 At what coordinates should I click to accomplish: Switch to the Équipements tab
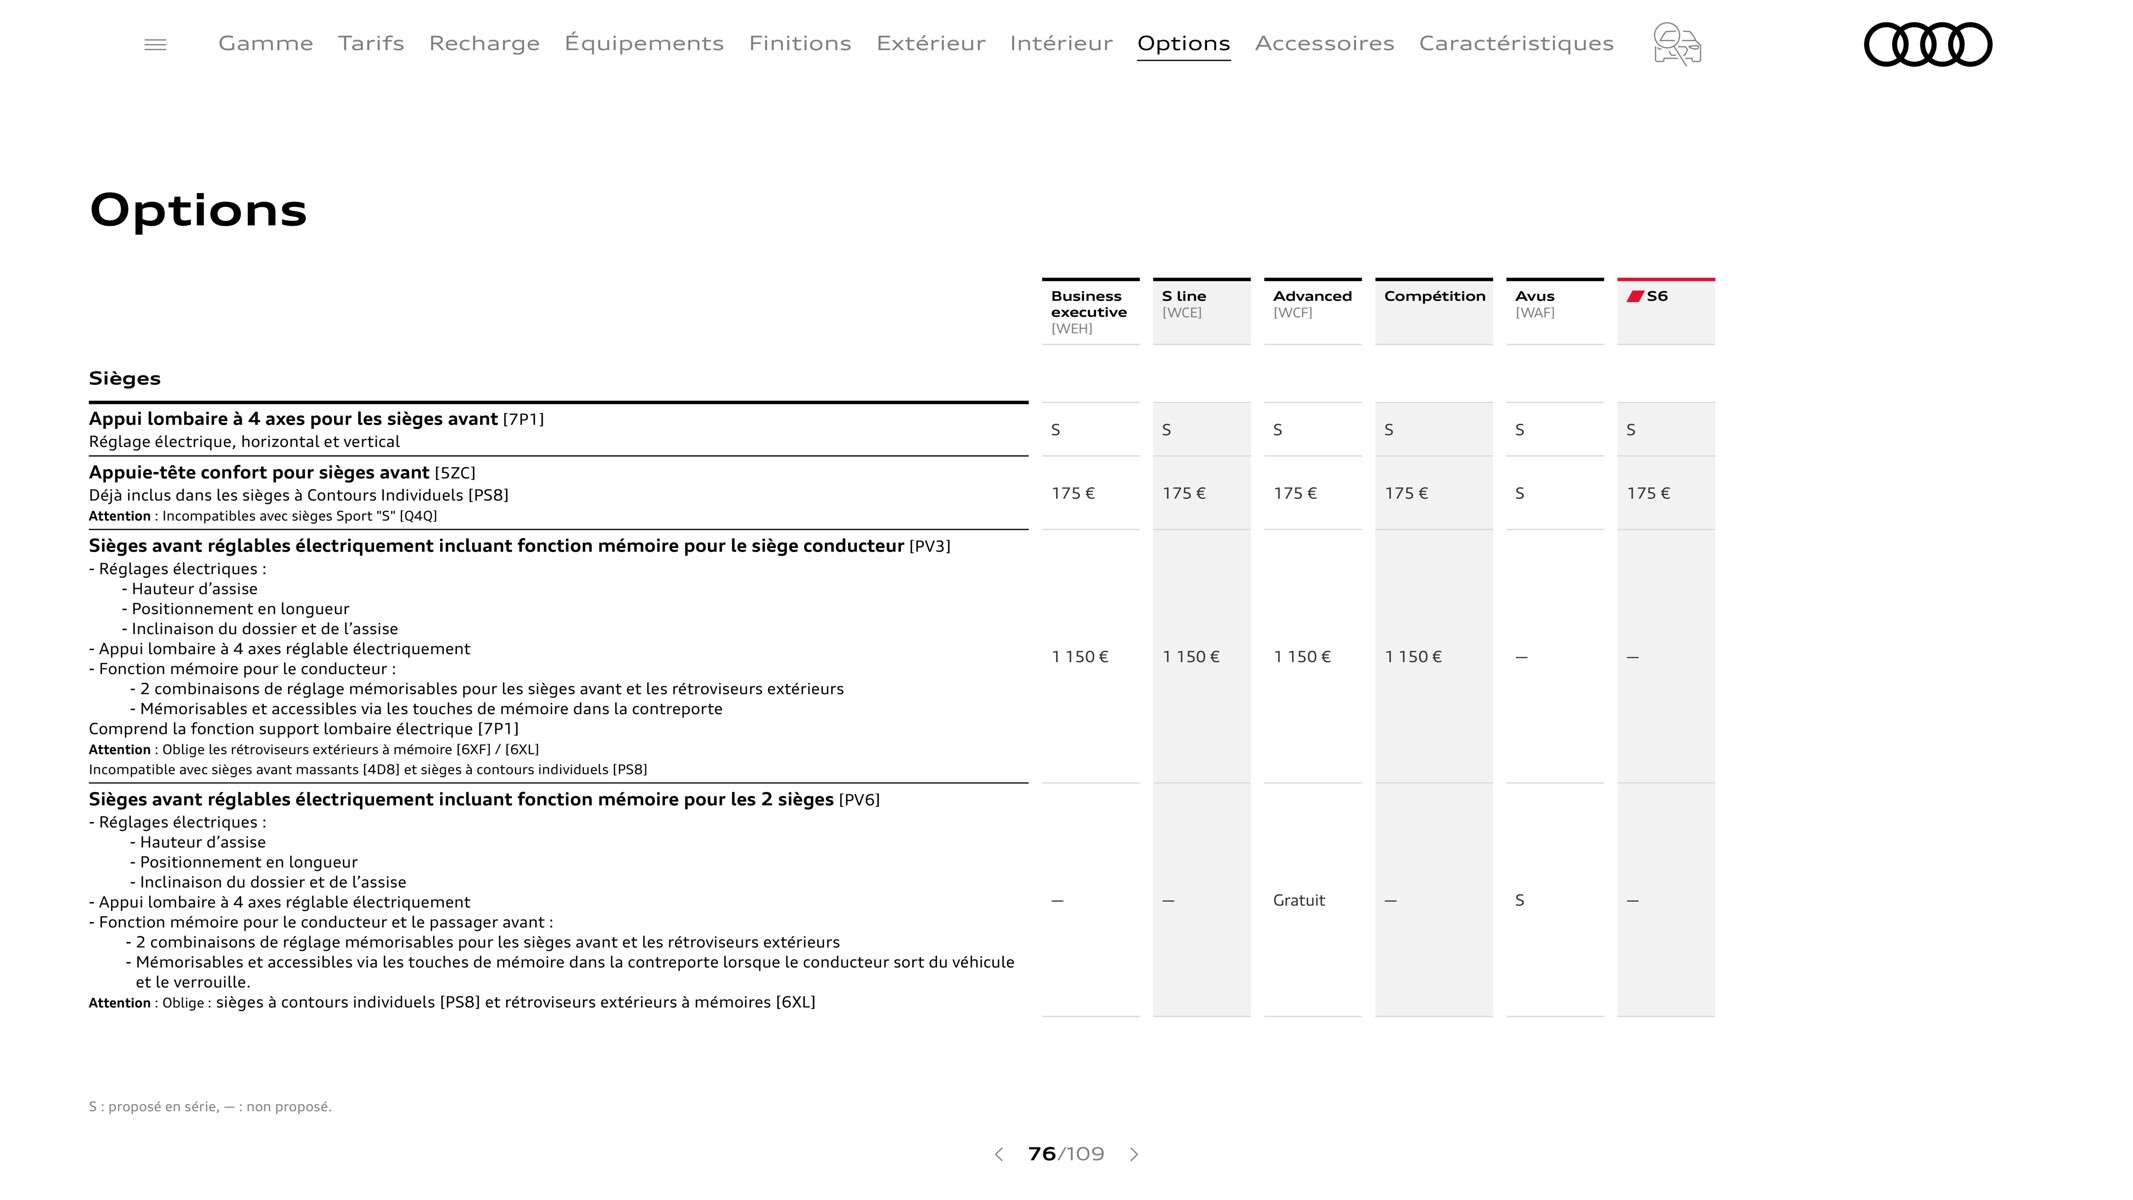tap(644, 43)
